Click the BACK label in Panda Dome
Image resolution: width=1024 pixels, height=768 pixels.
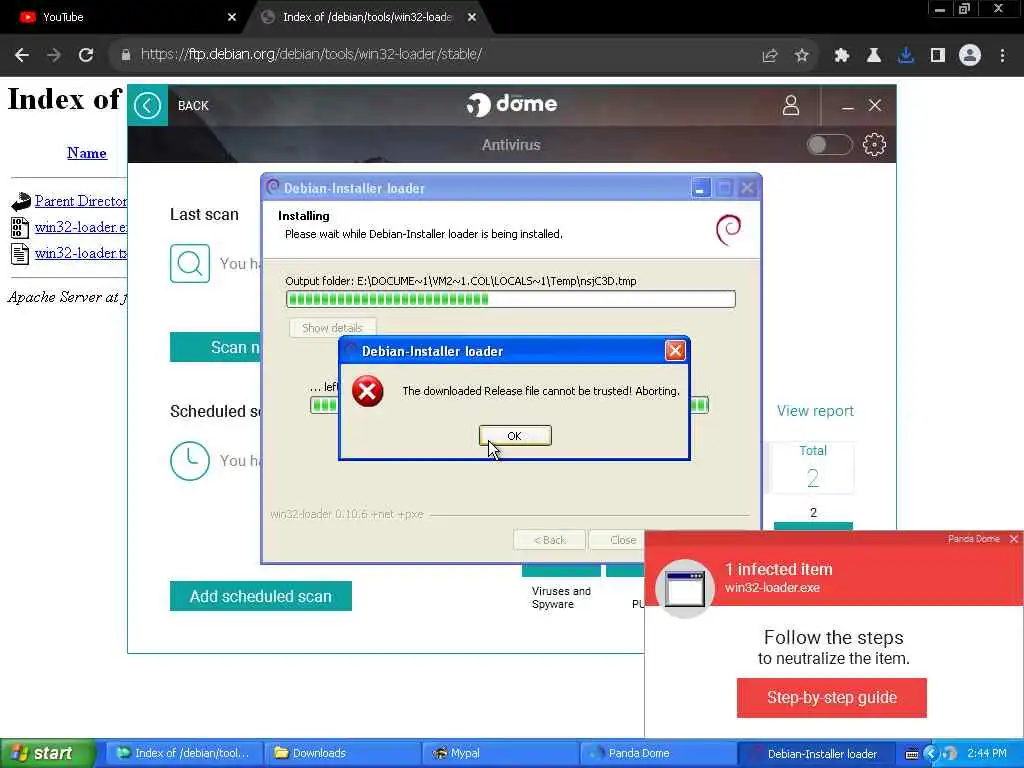coord(193,106)
